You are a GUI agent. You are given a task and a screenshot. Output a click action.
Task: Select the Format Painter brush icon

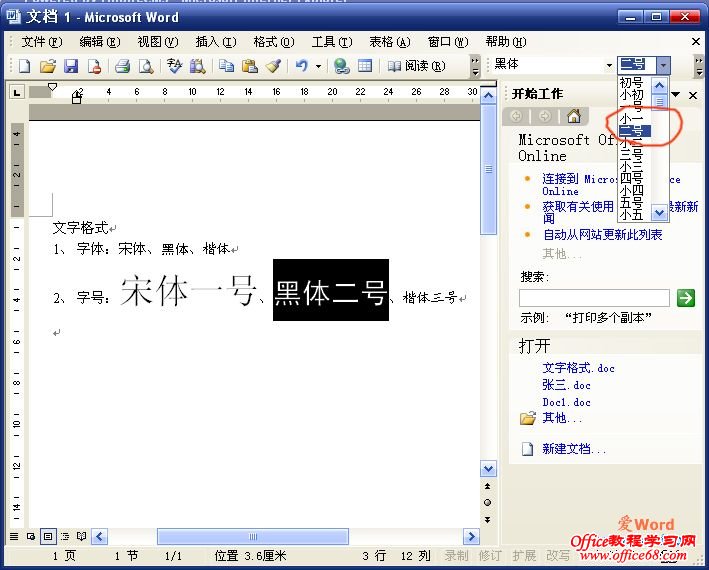point(274,66)
